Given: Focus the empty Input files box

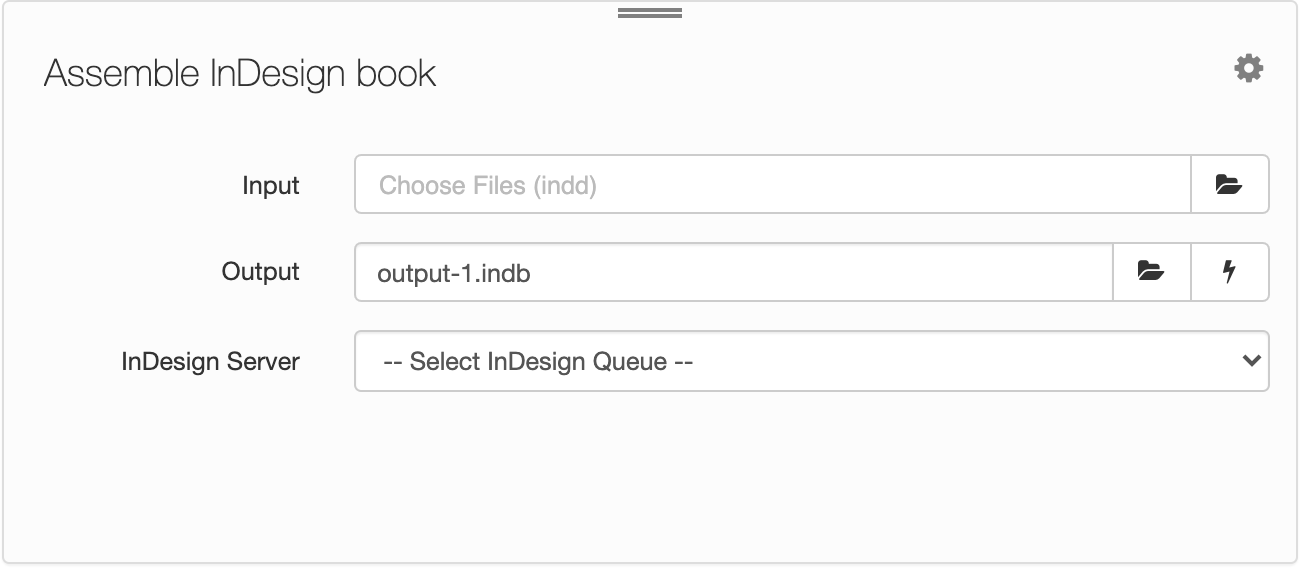Looking at the screenshot, I should pos(773,184).
